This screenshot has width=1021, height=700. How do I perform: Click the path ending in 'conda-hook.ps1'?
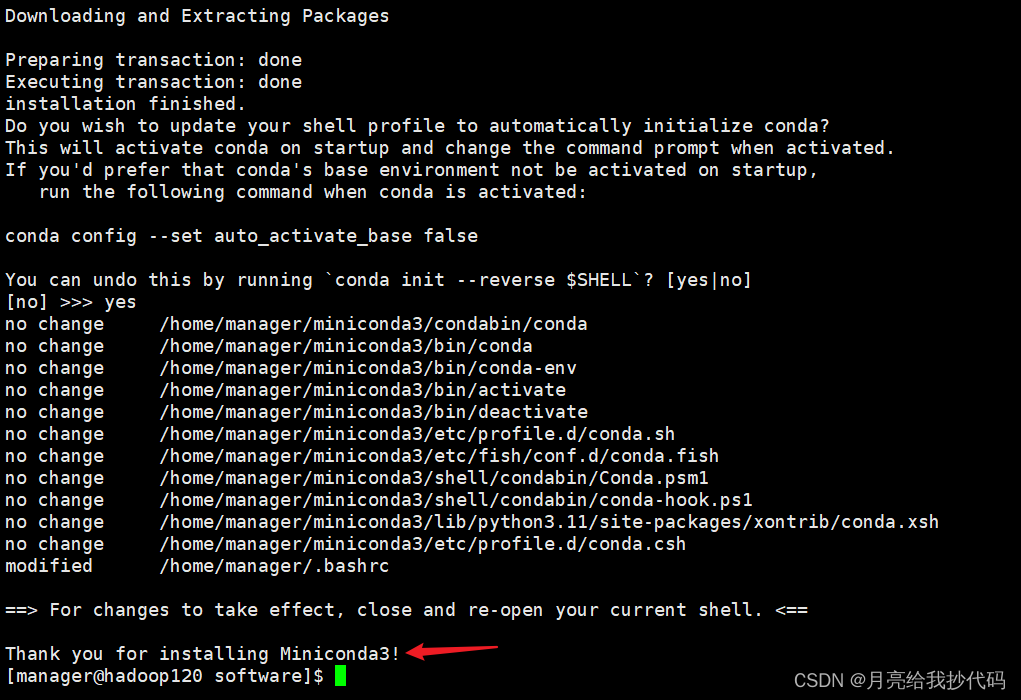point(456,500)
